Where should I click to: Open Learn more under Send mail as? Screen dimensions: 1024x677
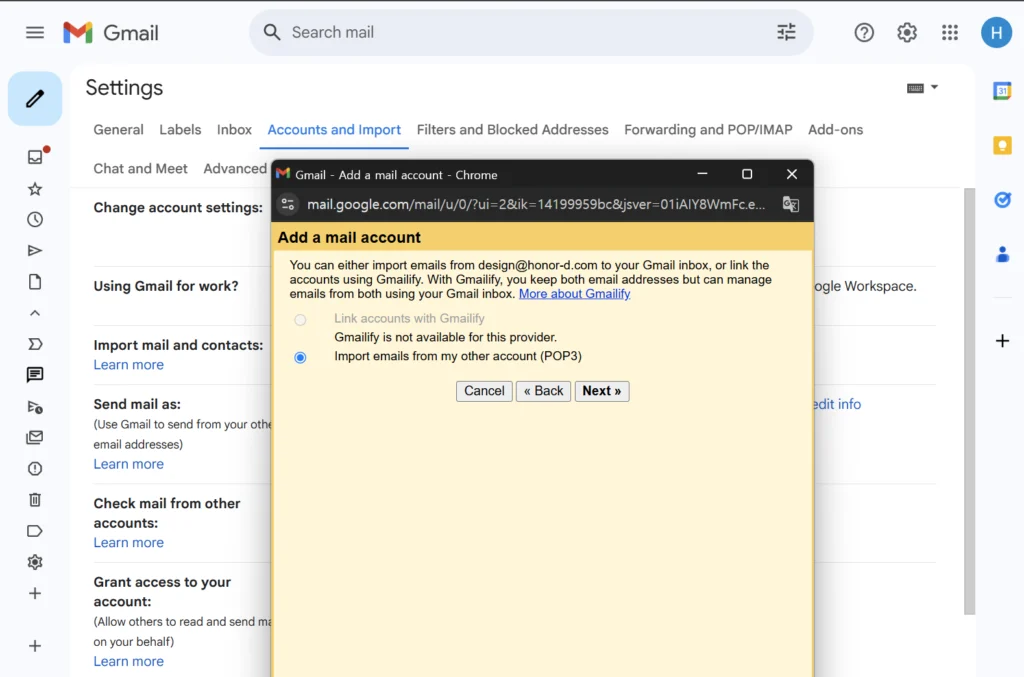[x=129, y=464]
